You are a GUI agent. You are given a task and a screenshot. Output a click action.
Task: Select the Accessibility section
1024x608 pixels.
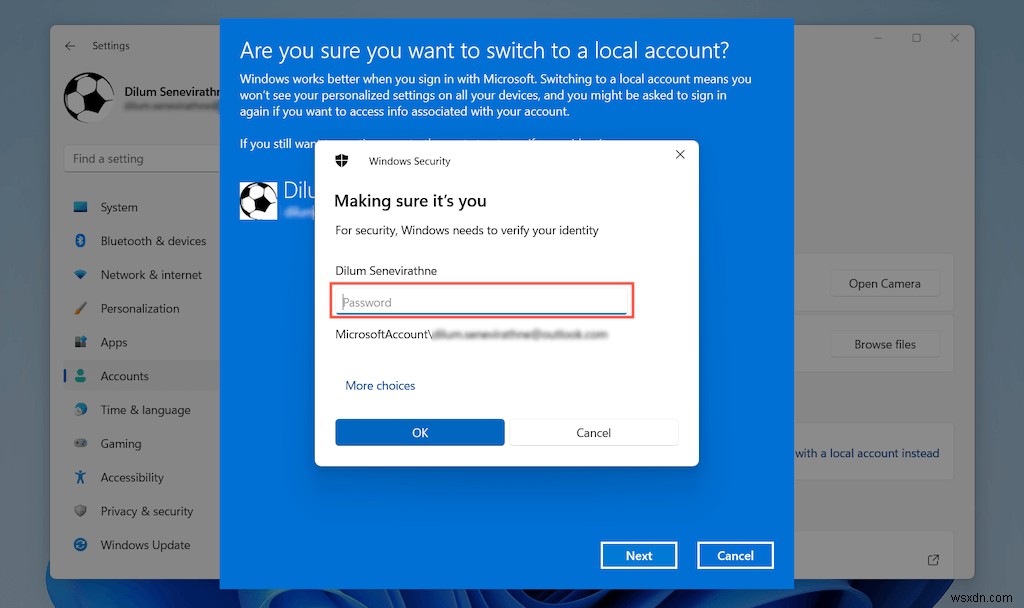pyautogui.click(x=128, y=477)
